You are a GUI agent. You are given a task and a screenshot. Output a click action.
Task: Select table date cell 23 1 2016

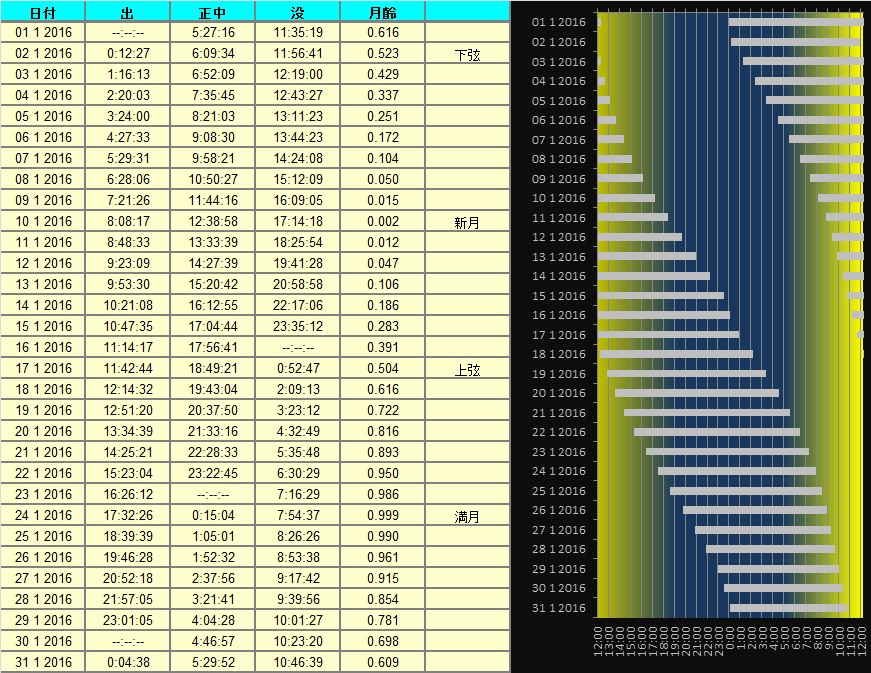click(x=43, y=494)
